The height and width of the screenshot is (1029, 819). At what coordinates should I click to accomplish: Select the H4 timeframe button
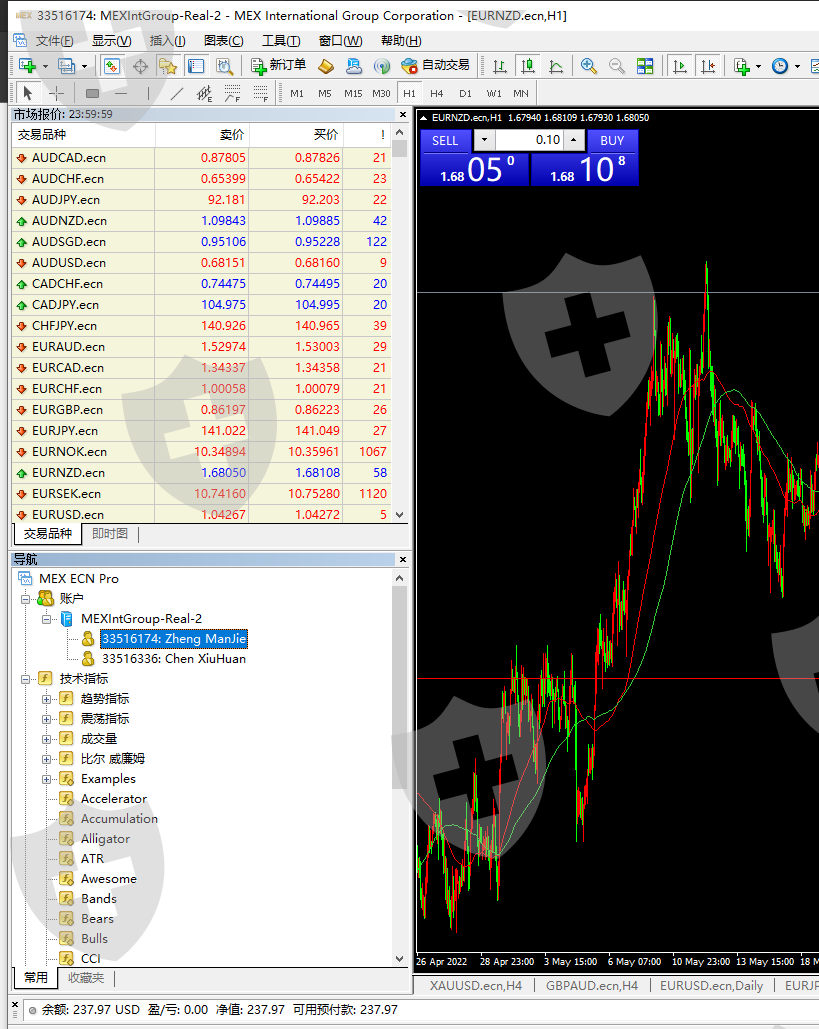point(437,93)
